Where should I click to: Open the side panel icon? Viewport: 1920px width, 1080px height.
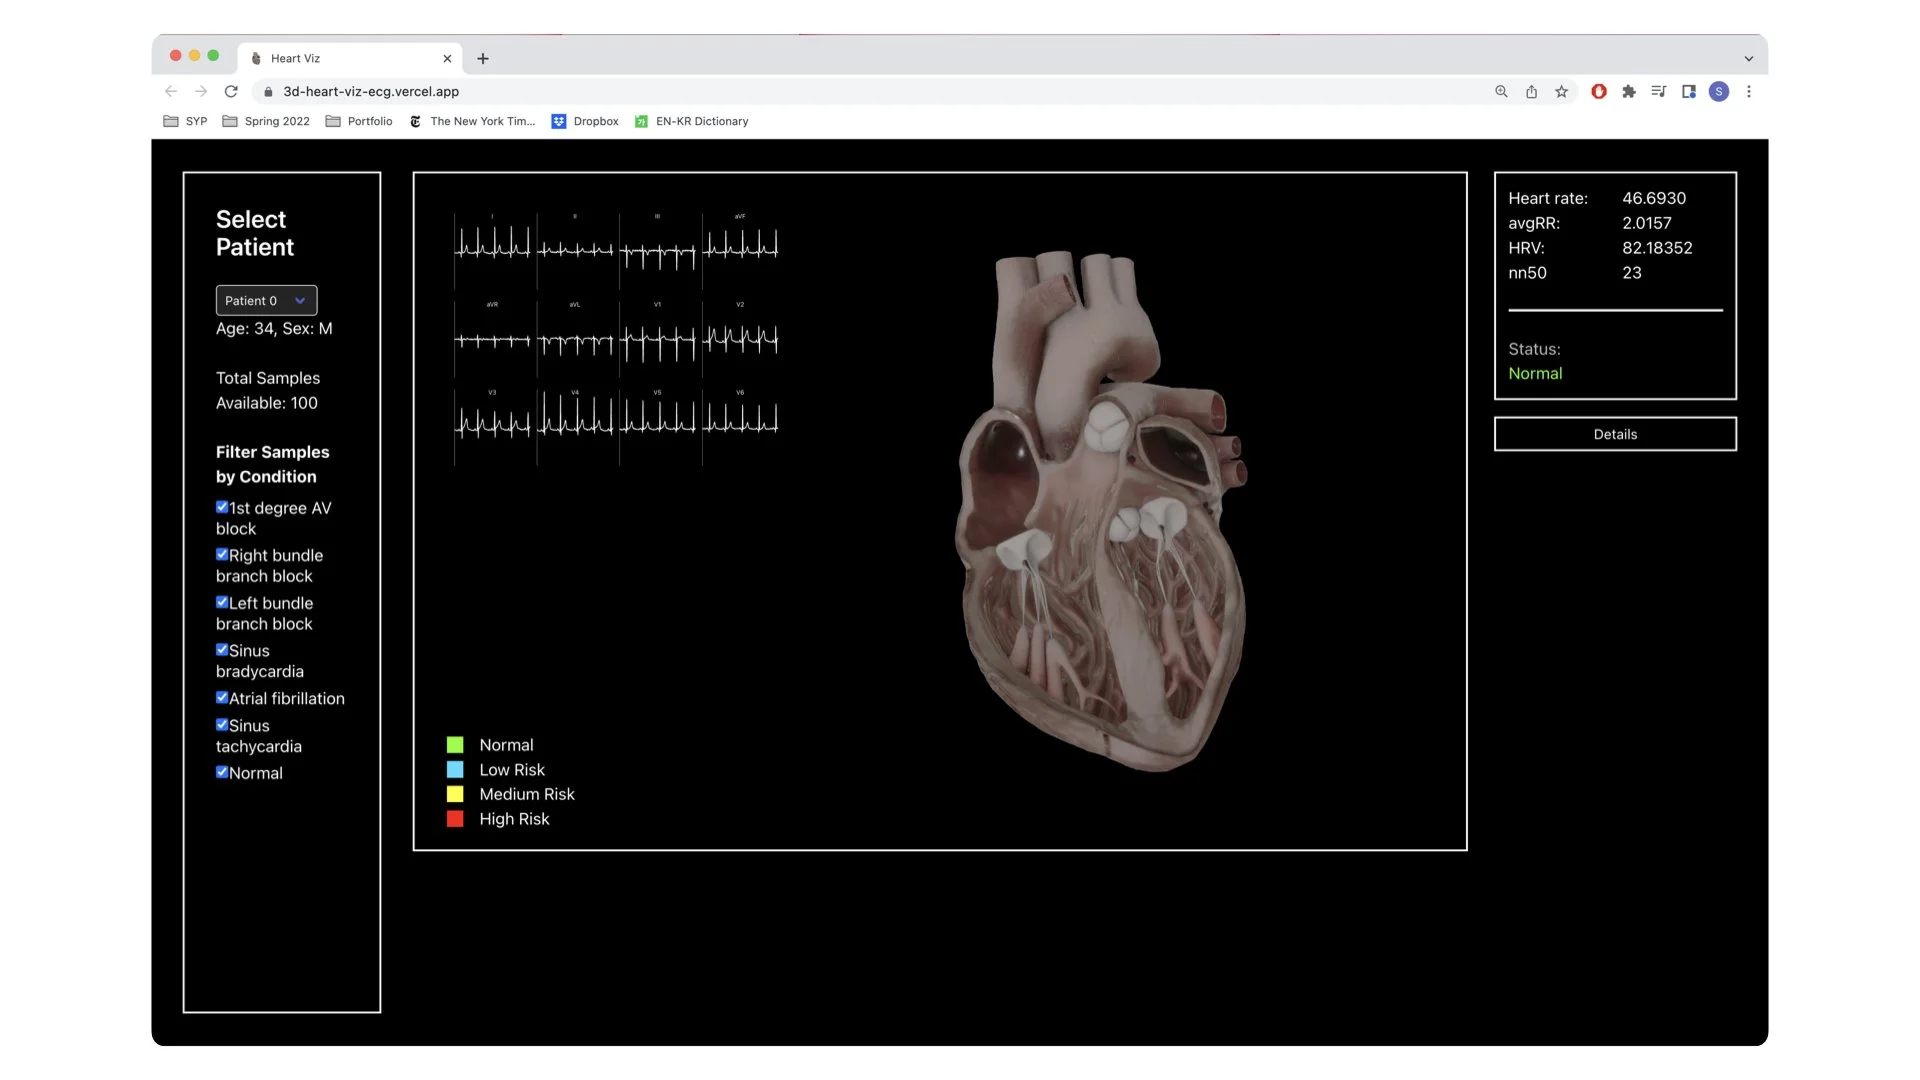pos(1689,91)
